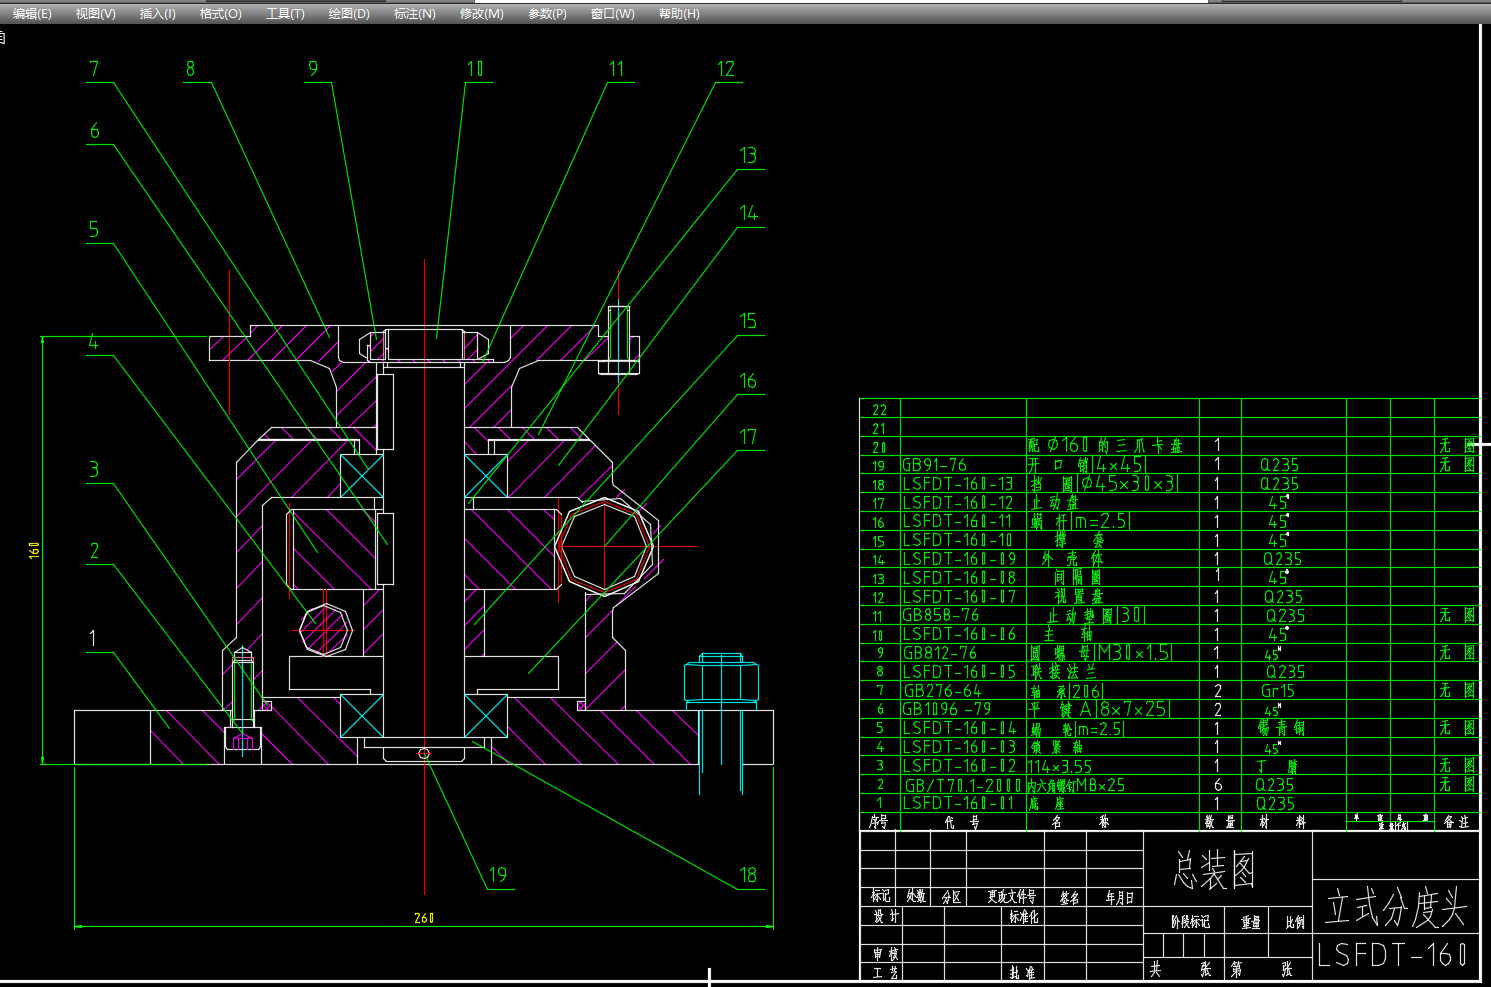Screen dimensions: 1491x987
Task: Select part balloon number 19
Action: pyautogui.click(x=497, y=875)
